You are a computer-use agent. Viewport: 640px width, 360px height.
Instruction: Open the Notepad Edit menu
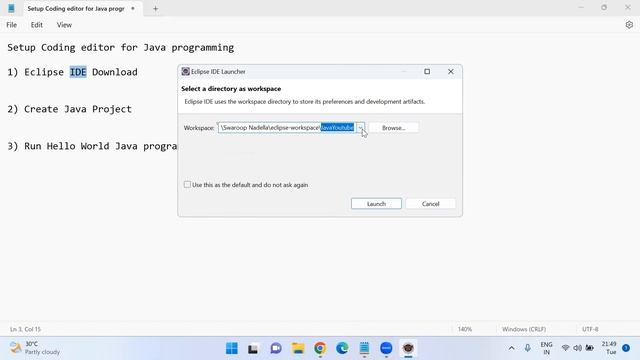tap(36, 25)
